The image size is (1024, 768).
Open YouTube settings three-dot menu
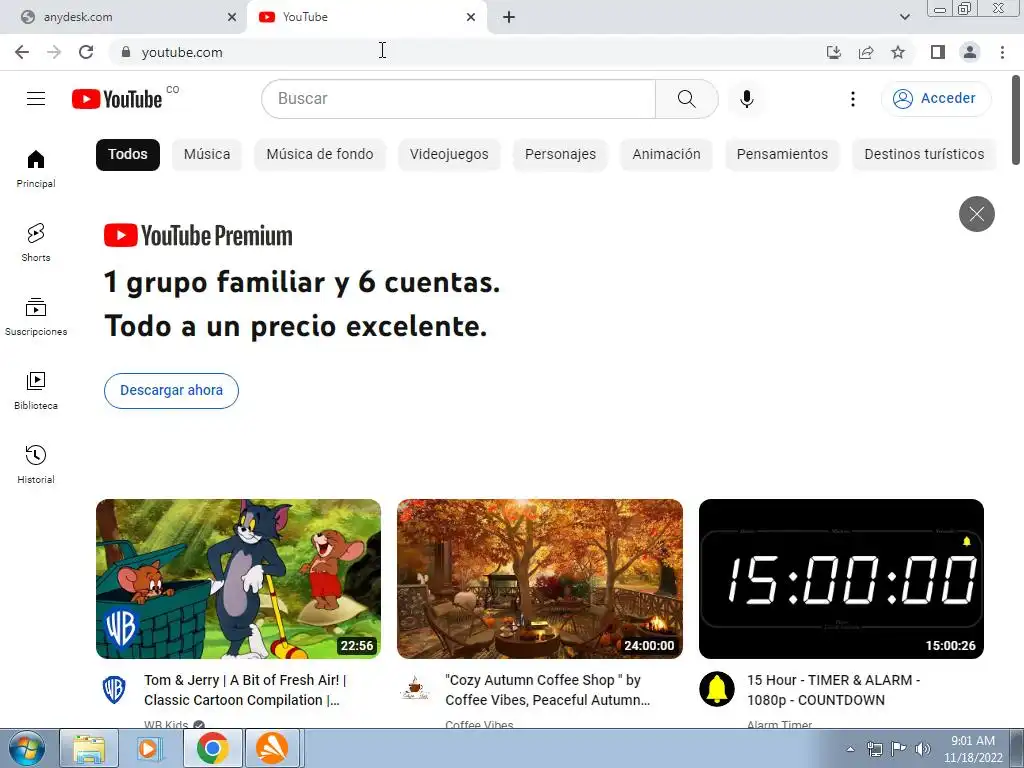pyautogui.click(x=852, y=99)
